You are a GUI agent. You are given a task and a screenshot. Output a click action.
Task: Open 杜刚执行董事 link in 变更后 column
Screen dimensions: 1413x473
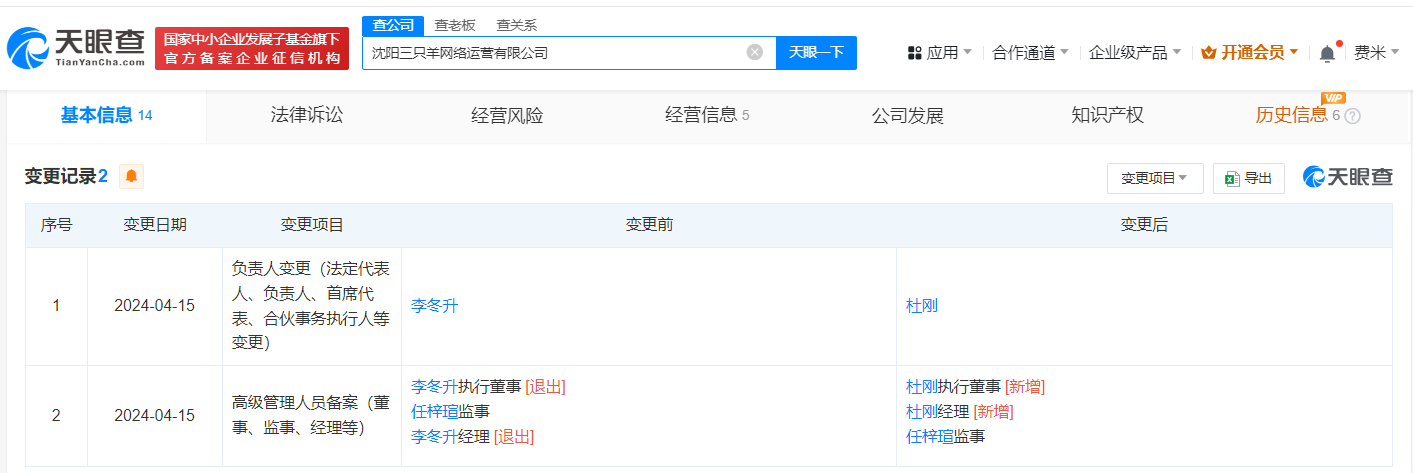pos(922,386)
